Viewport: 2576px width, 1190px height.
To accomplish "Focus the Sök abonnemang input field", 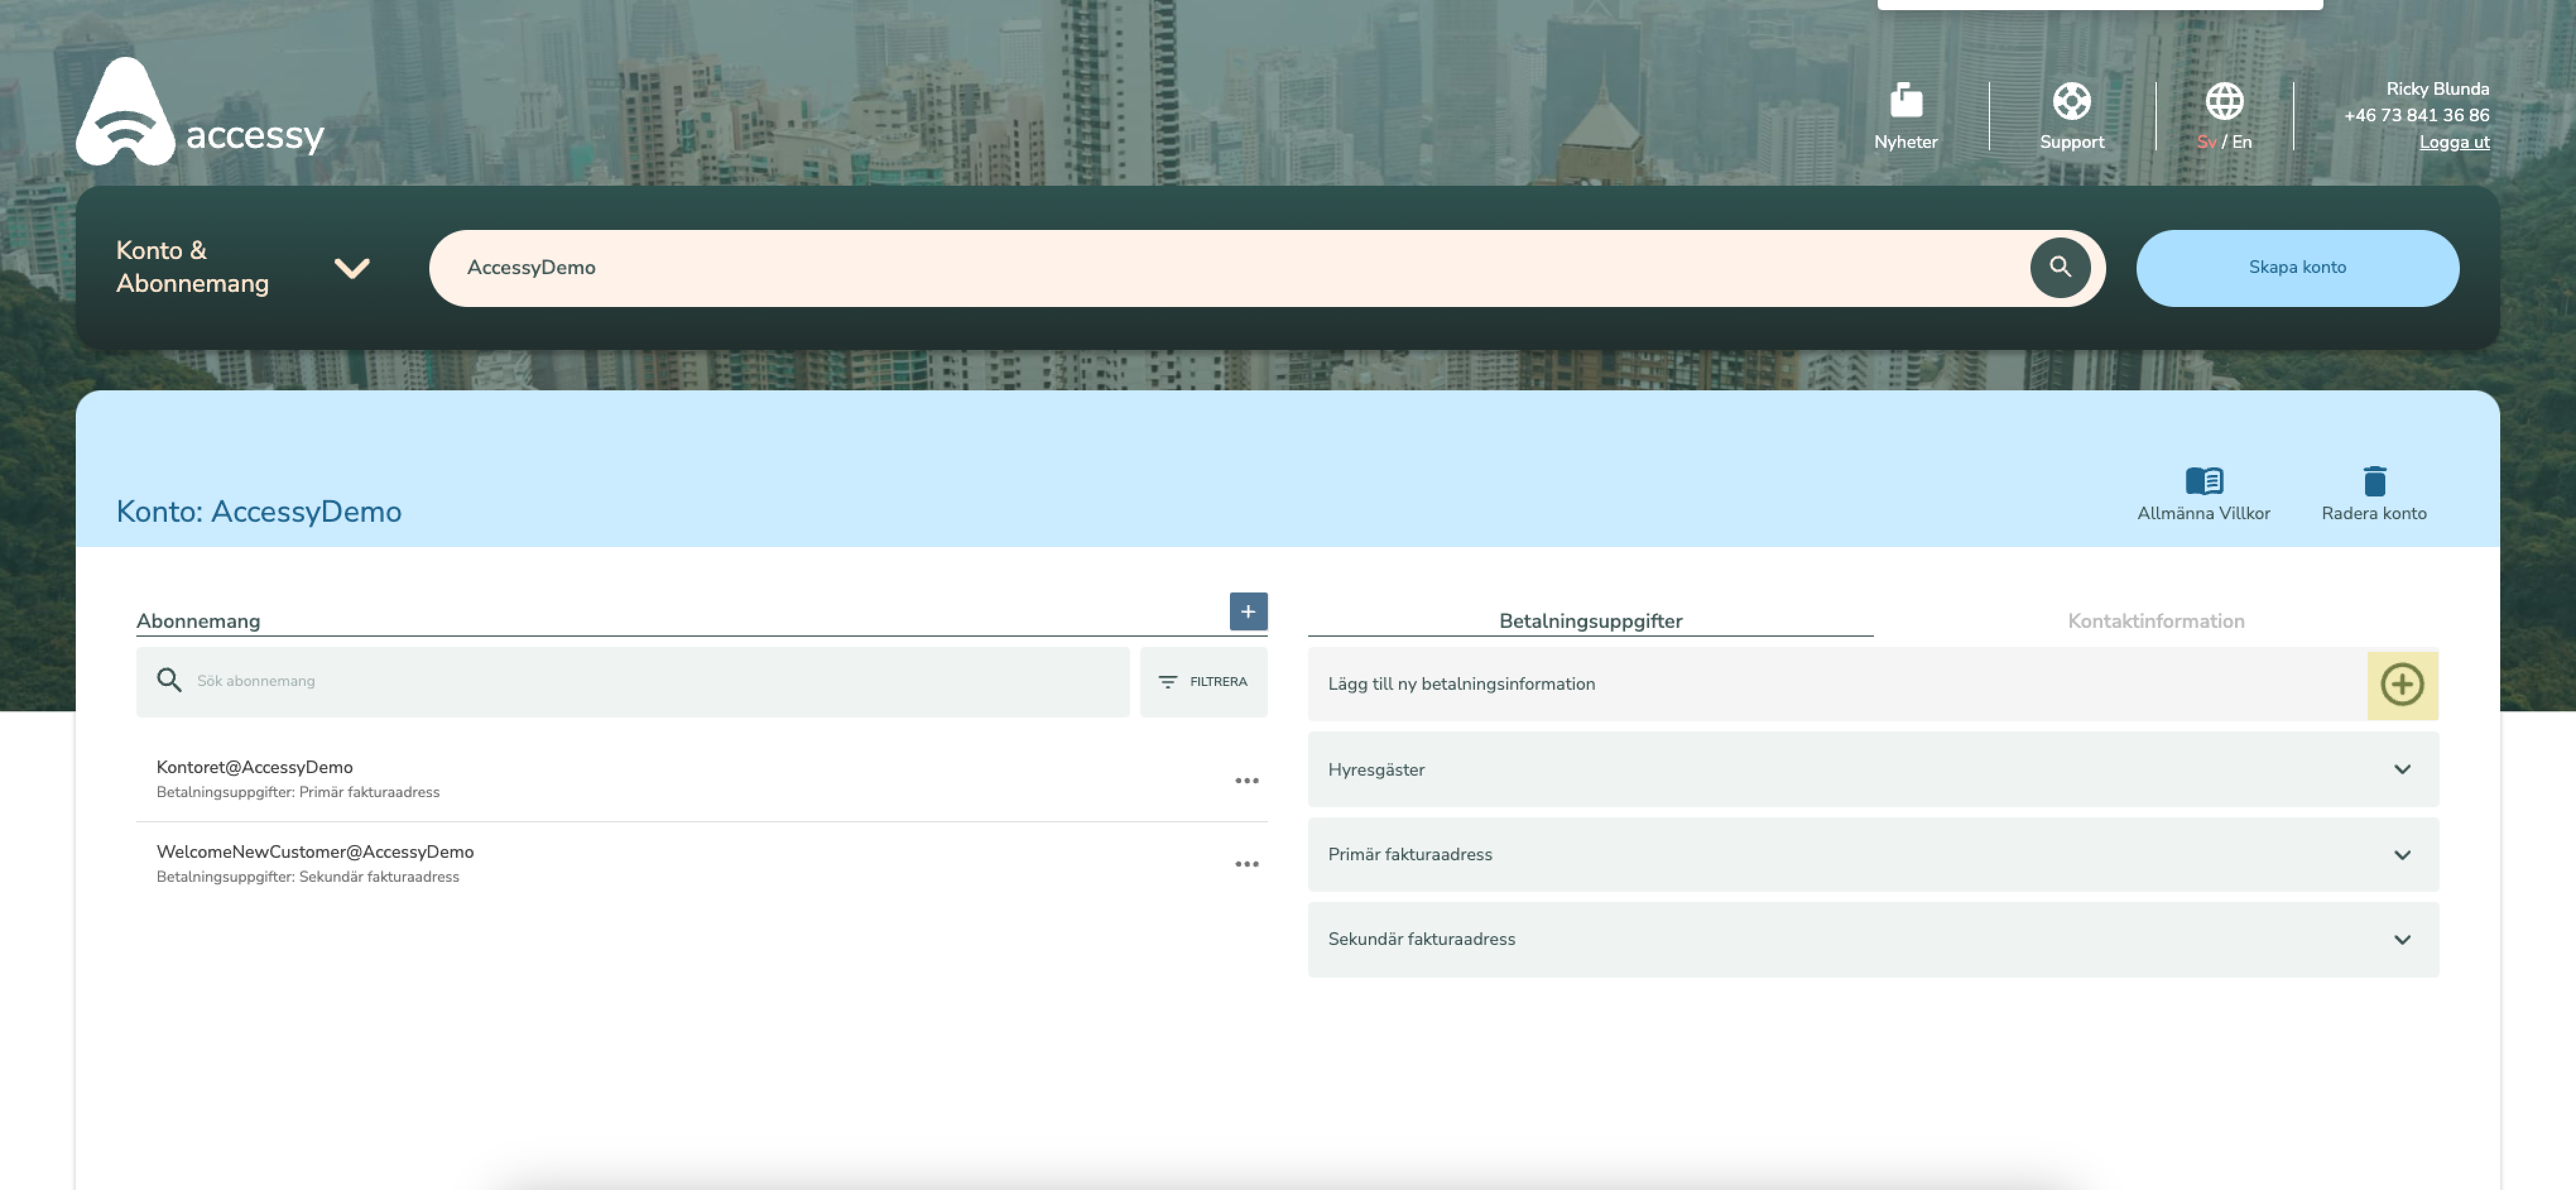I will click(x=632, y=681).
